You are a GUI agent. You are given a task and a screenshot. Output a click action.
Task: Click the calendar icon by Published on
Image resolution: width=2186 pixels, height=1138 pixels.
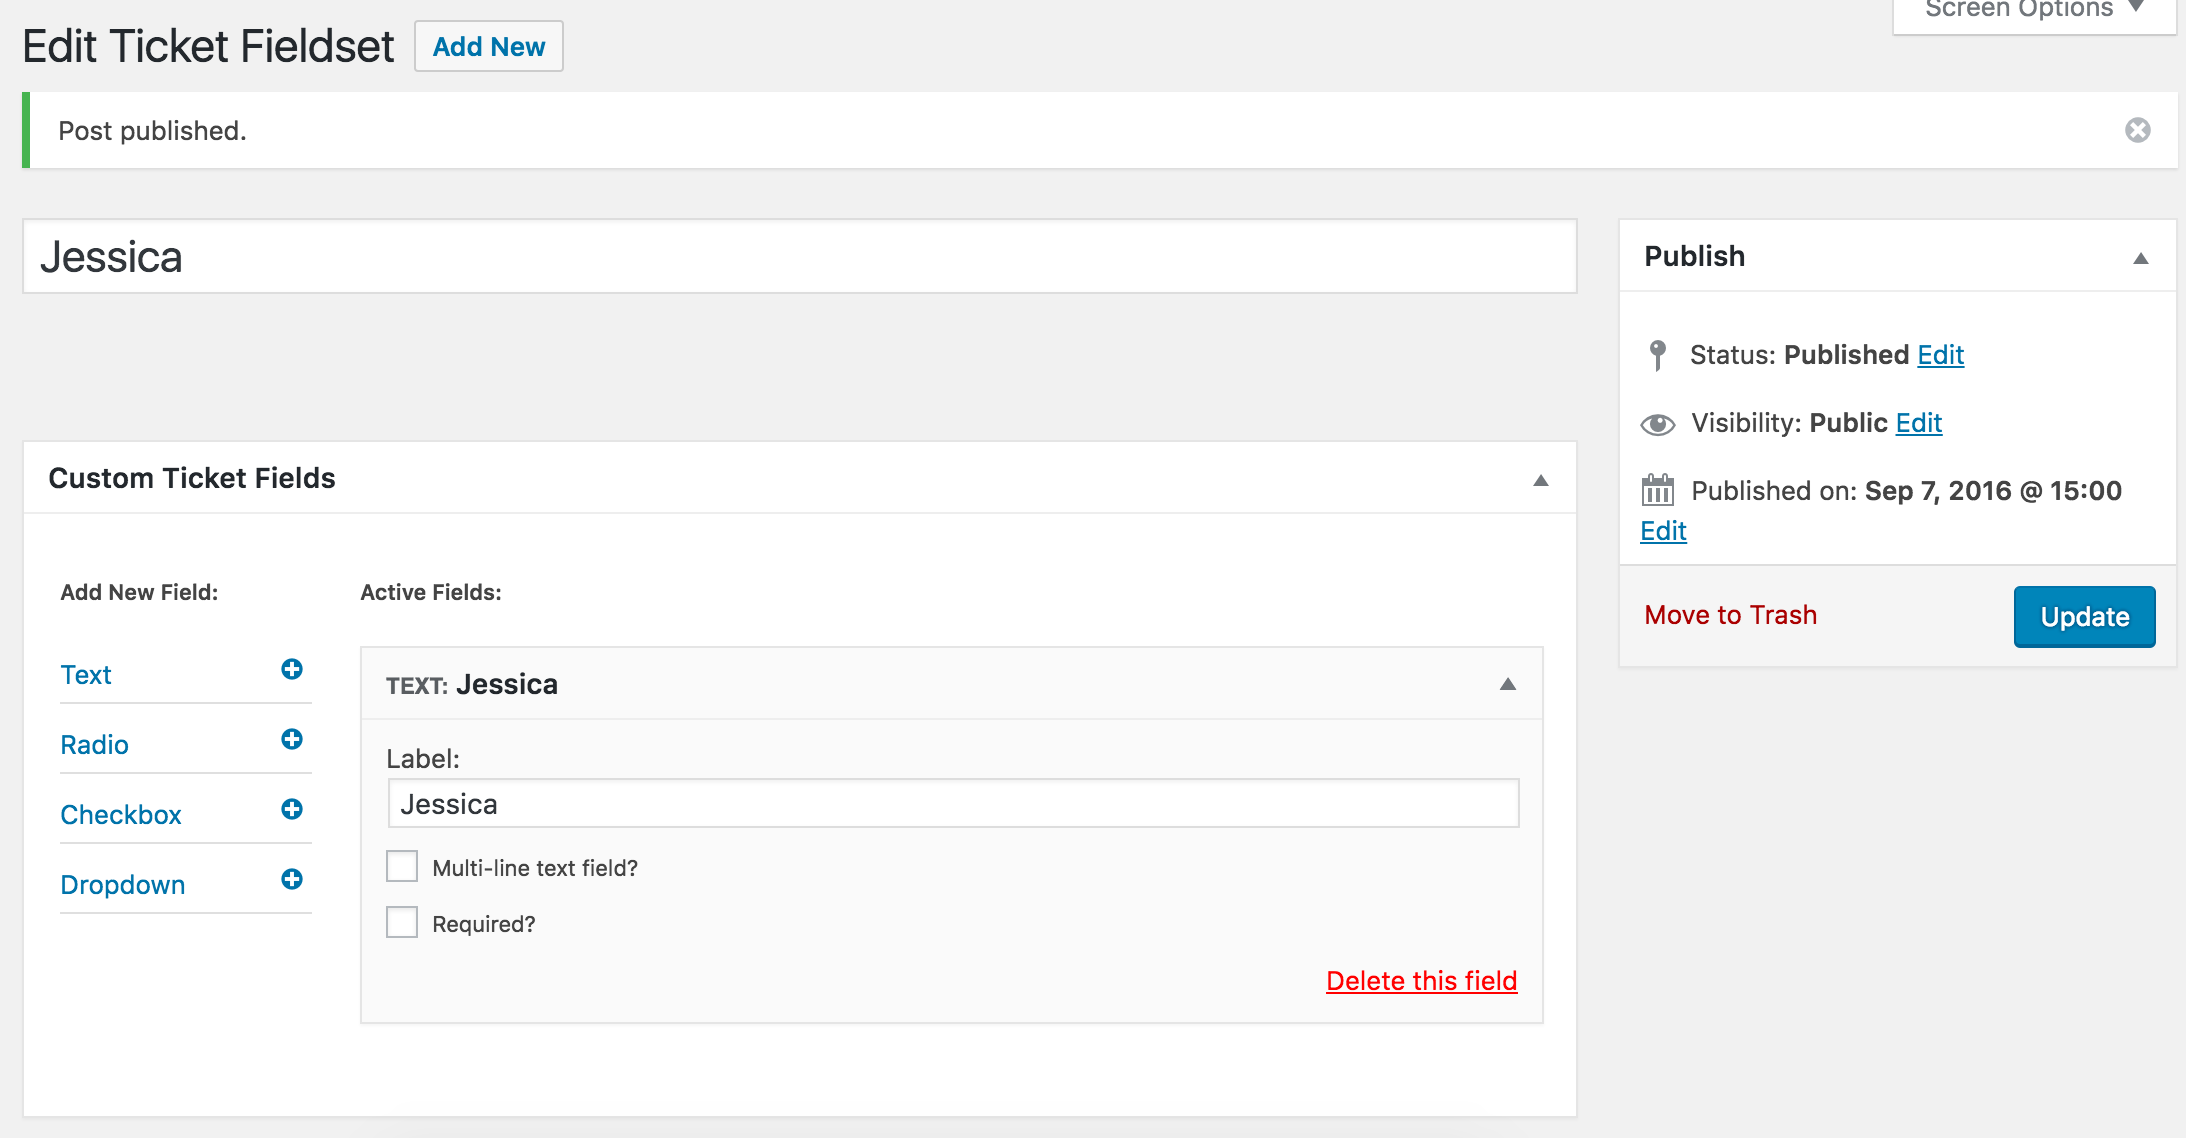1657,490
